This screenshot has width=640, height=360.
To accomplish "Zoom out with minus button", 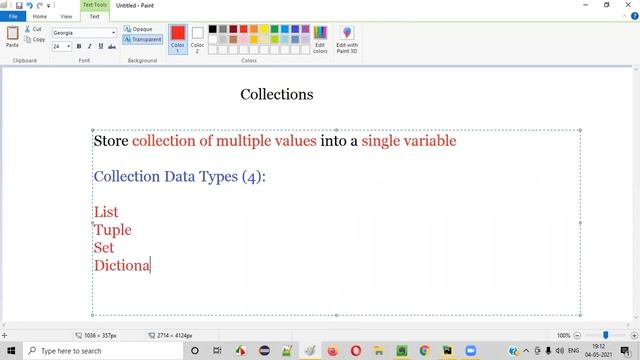I will tap(577, 336).
